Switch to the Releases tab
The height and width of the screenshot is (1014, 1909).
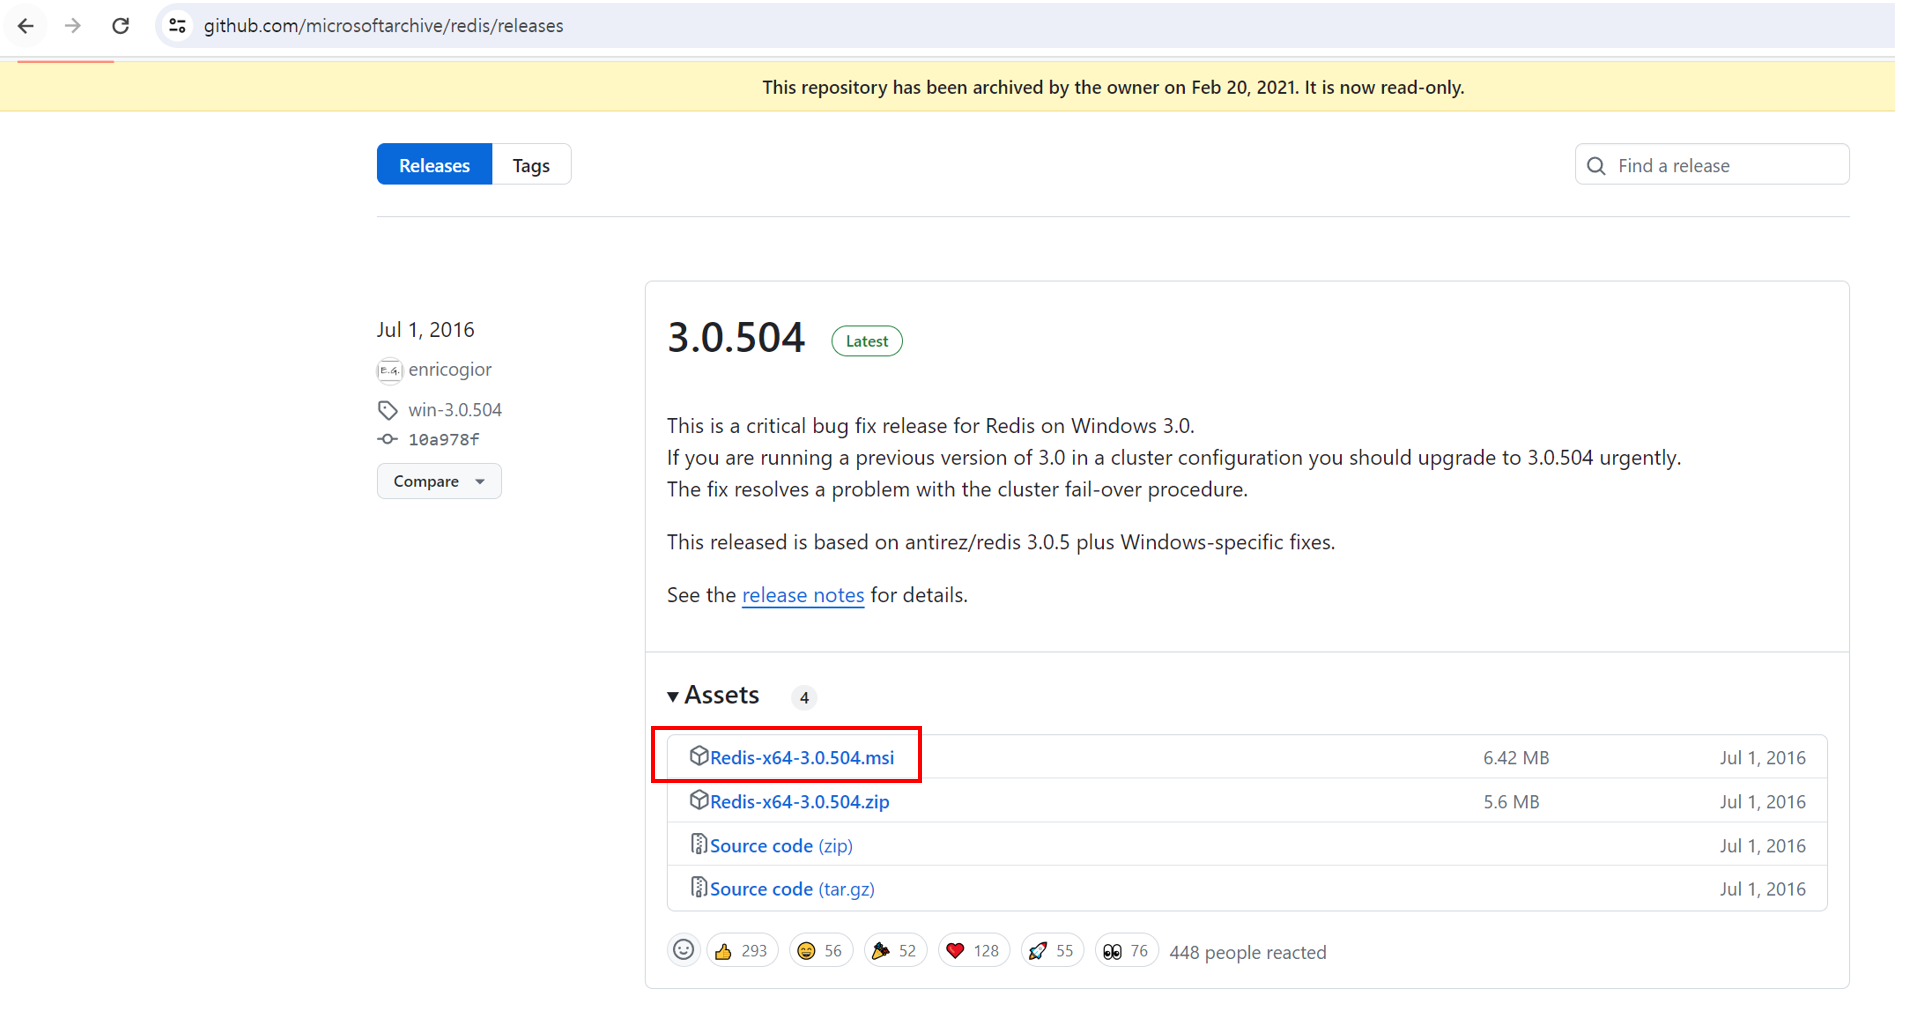pos(434,165)
